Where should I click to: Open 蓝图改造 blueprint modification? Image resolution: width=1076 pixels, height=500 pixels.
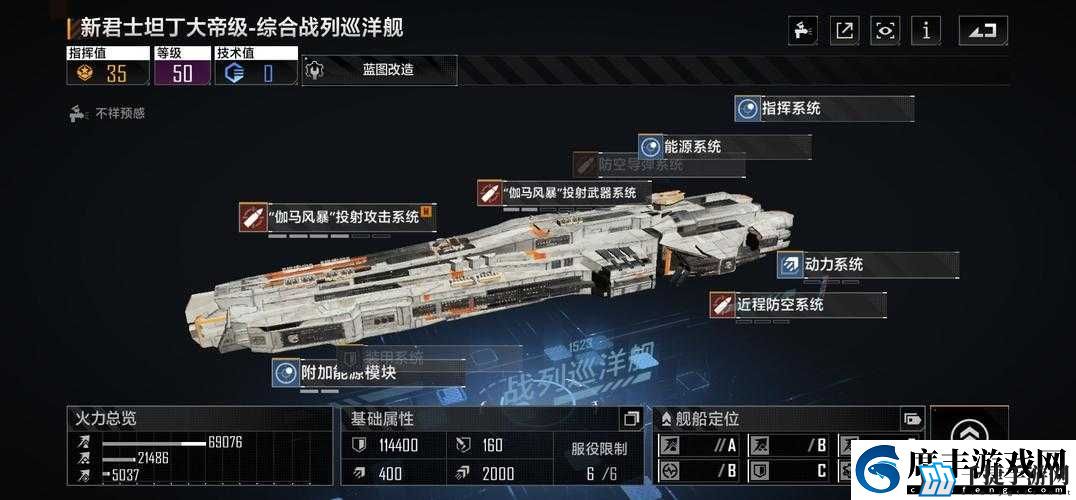click(379, 70)
